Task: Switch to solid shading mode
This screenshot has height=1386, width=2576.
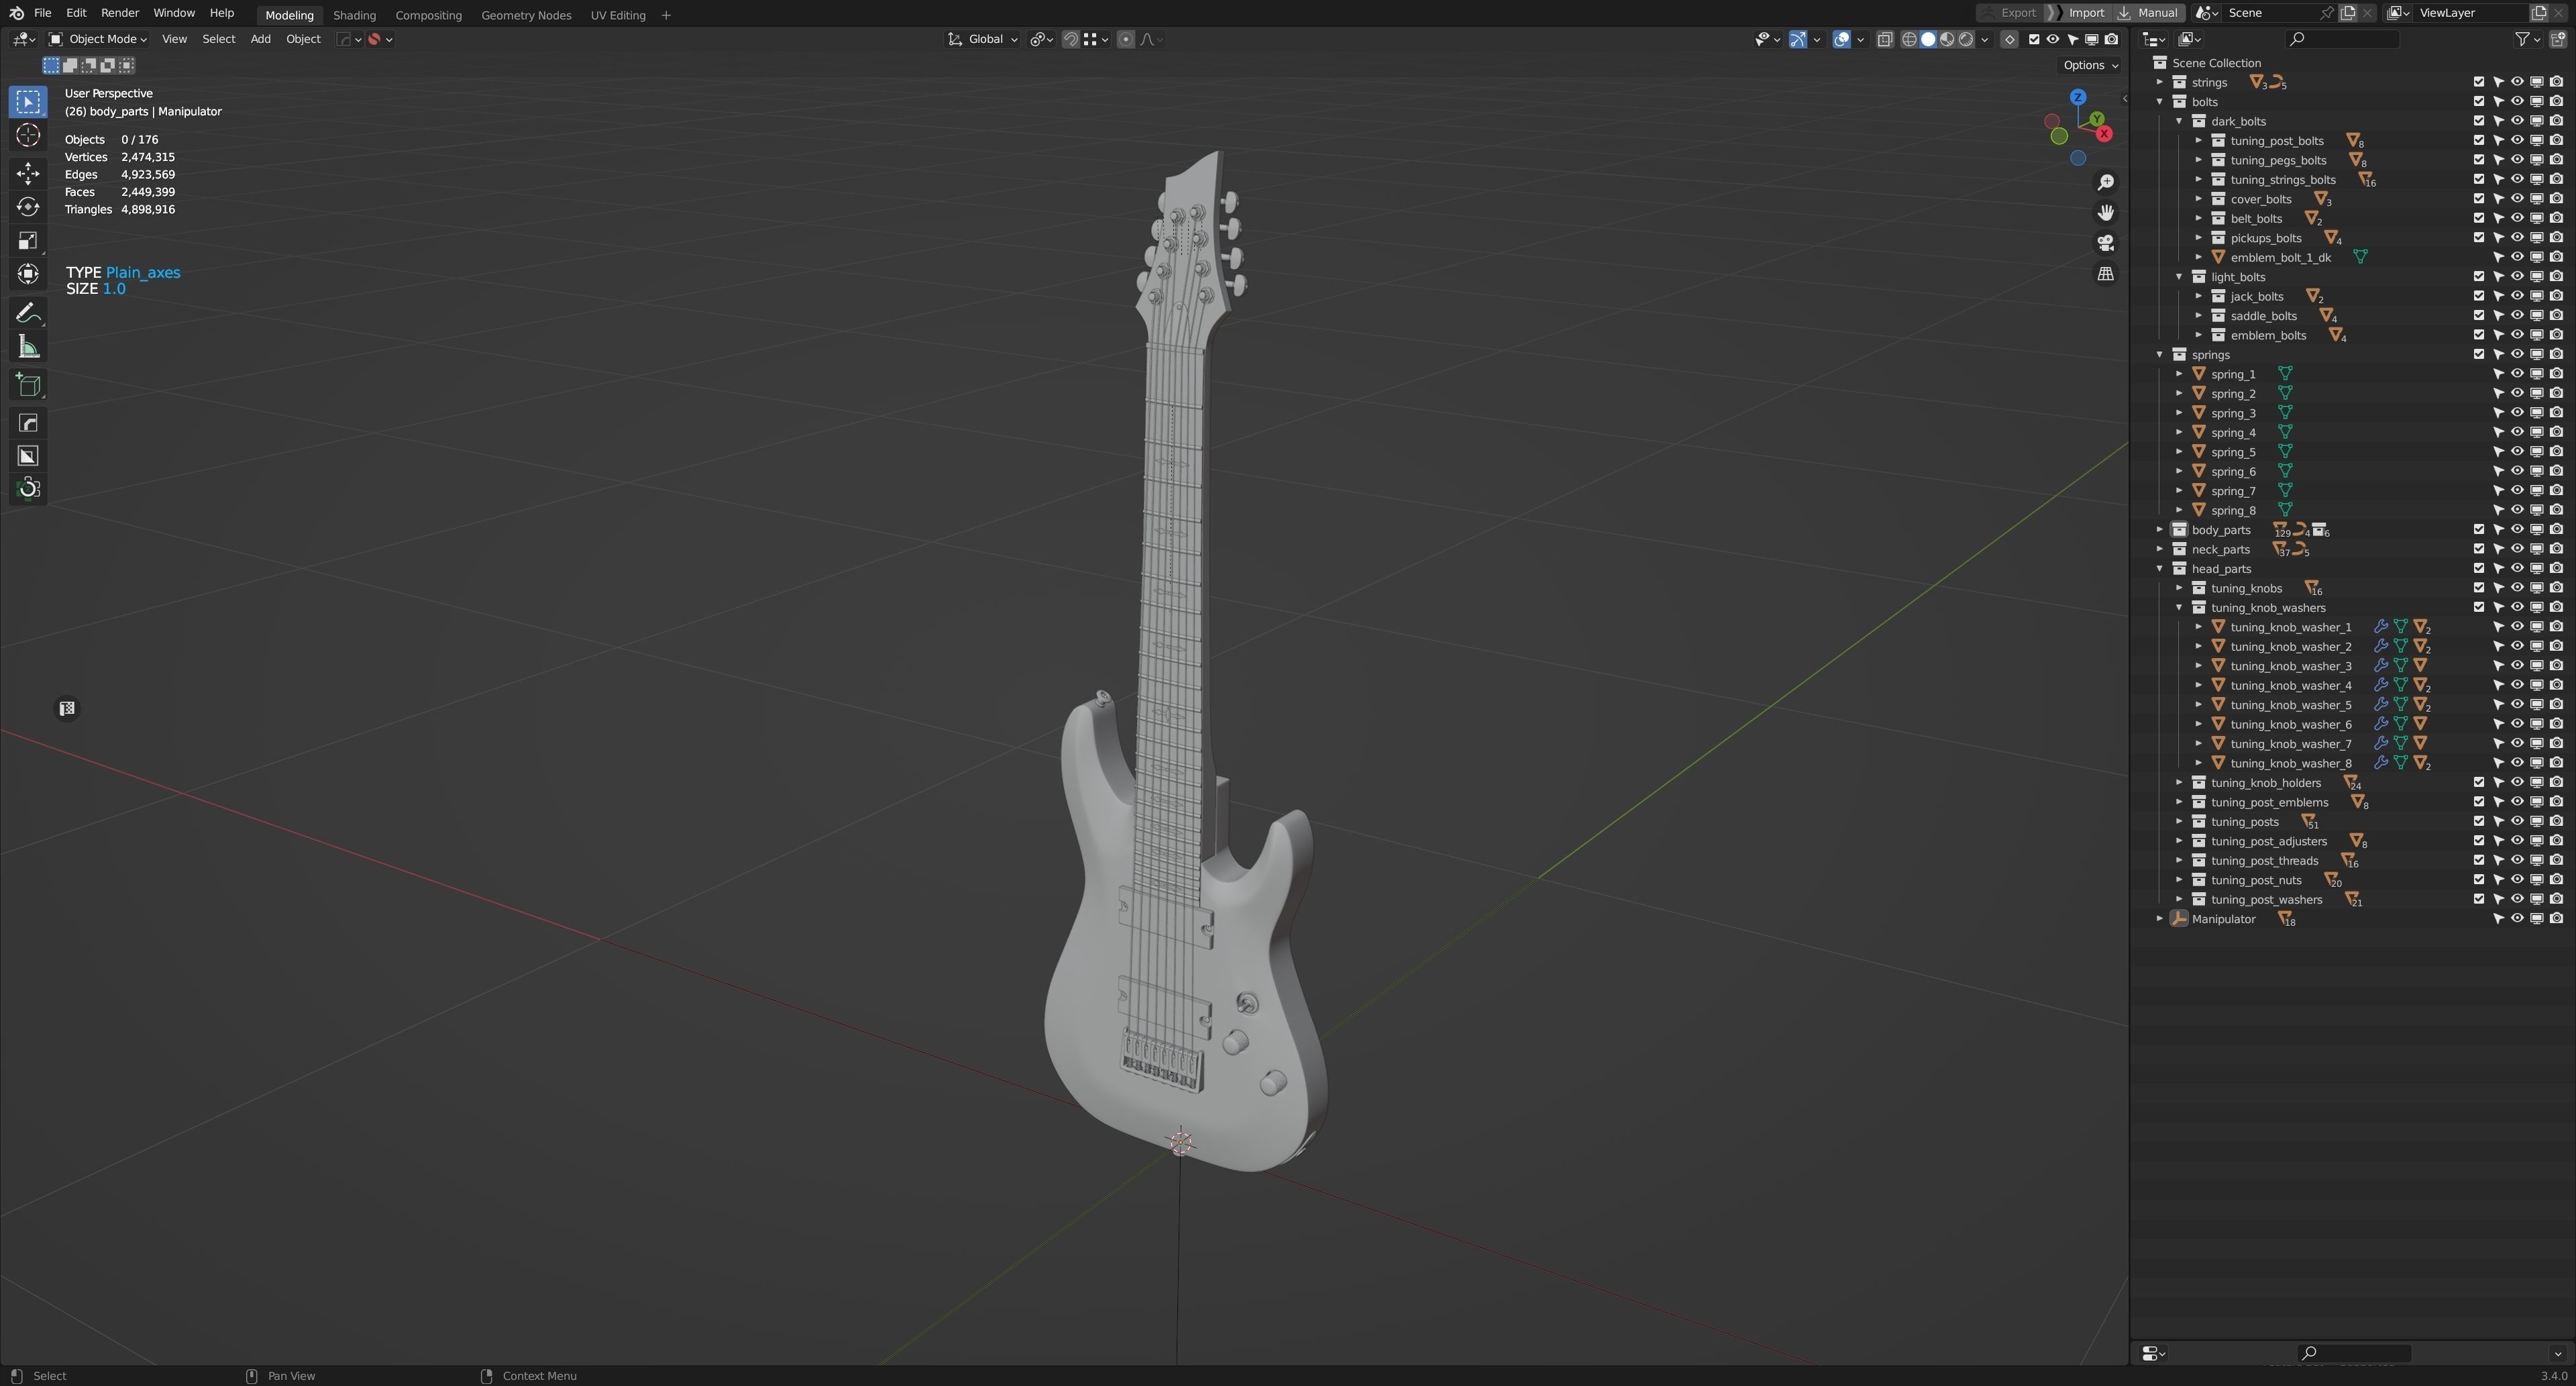Action: [x=1928, y=39]
